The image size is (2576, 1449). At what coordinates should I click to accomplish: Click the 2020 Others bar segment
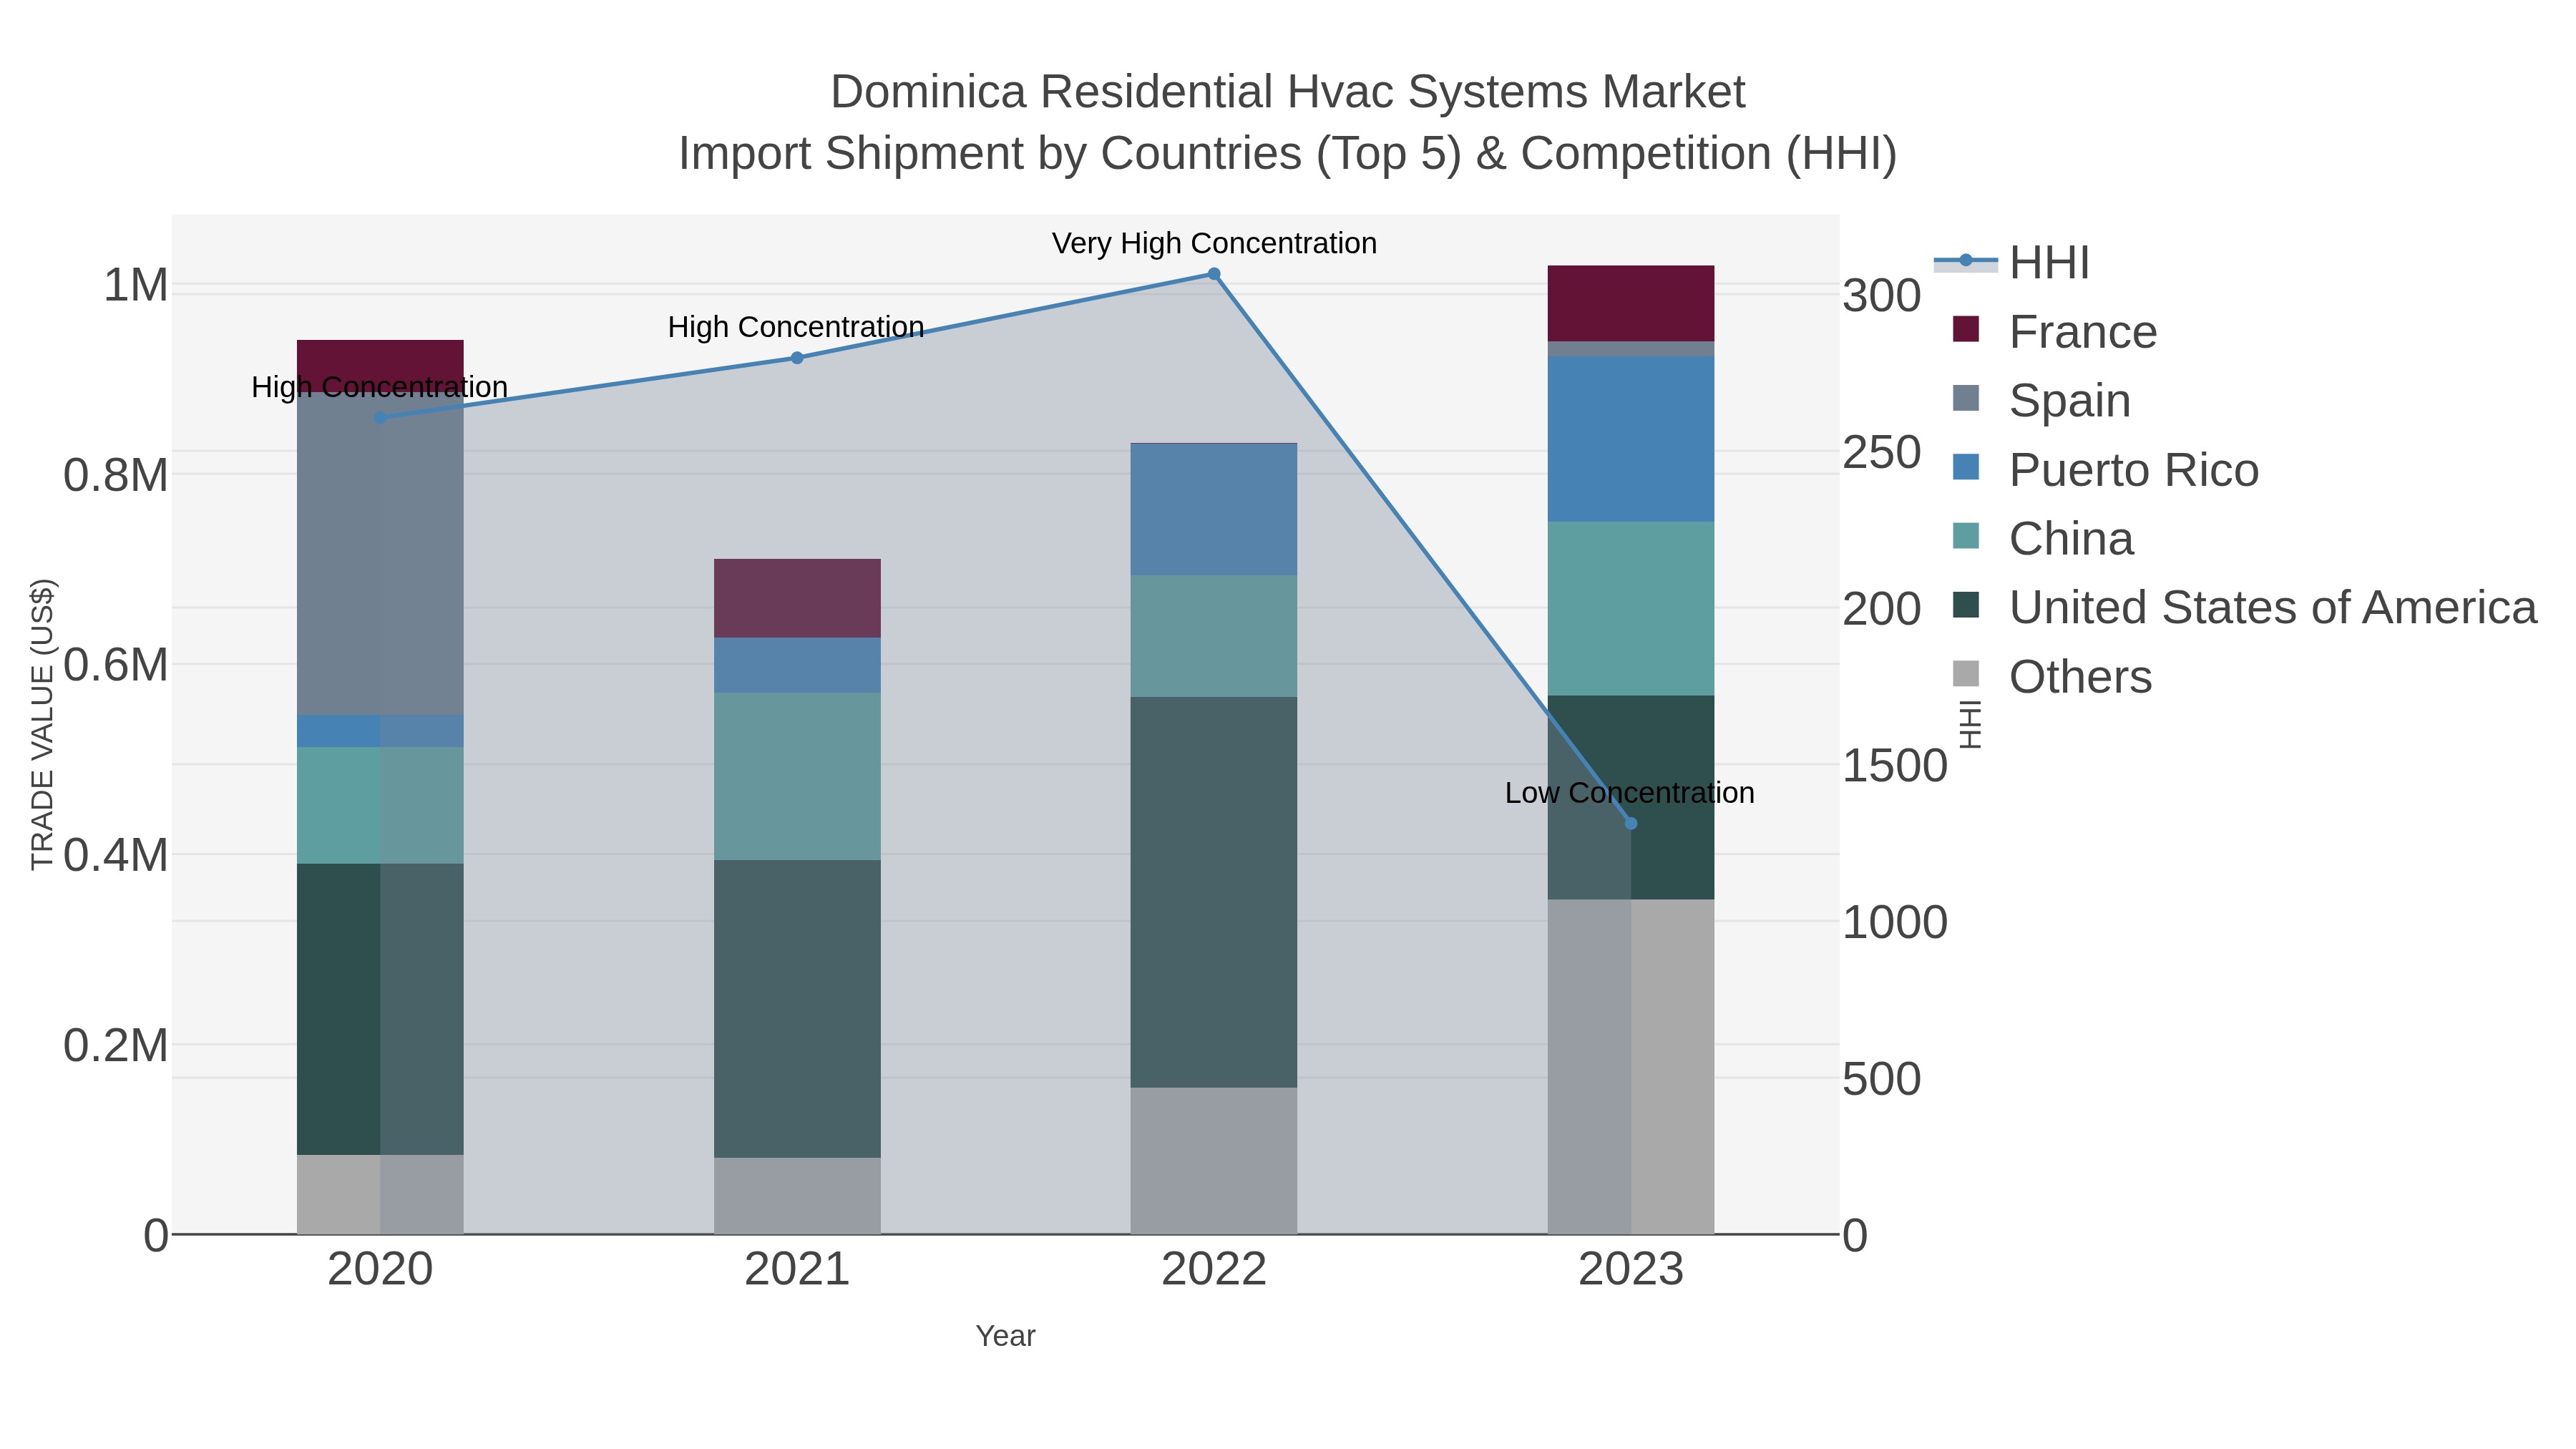tap(380, 1194)
